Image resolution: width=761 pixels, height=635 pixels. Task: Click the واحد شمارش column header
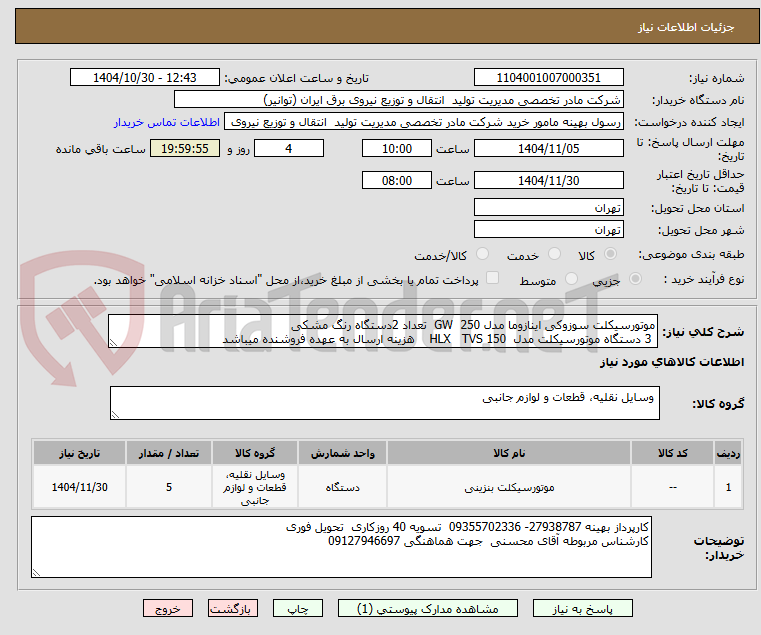pos(342,453)
